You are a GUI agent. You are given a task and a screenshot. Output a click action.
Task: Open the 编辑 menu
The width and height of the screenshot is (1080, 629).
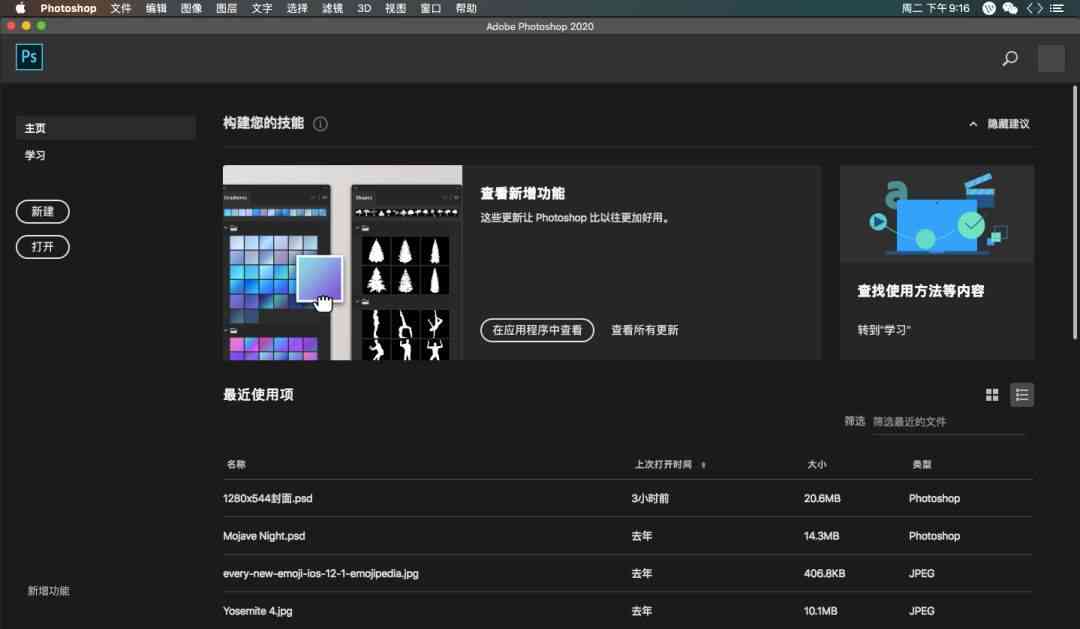[x=156, y=8]
